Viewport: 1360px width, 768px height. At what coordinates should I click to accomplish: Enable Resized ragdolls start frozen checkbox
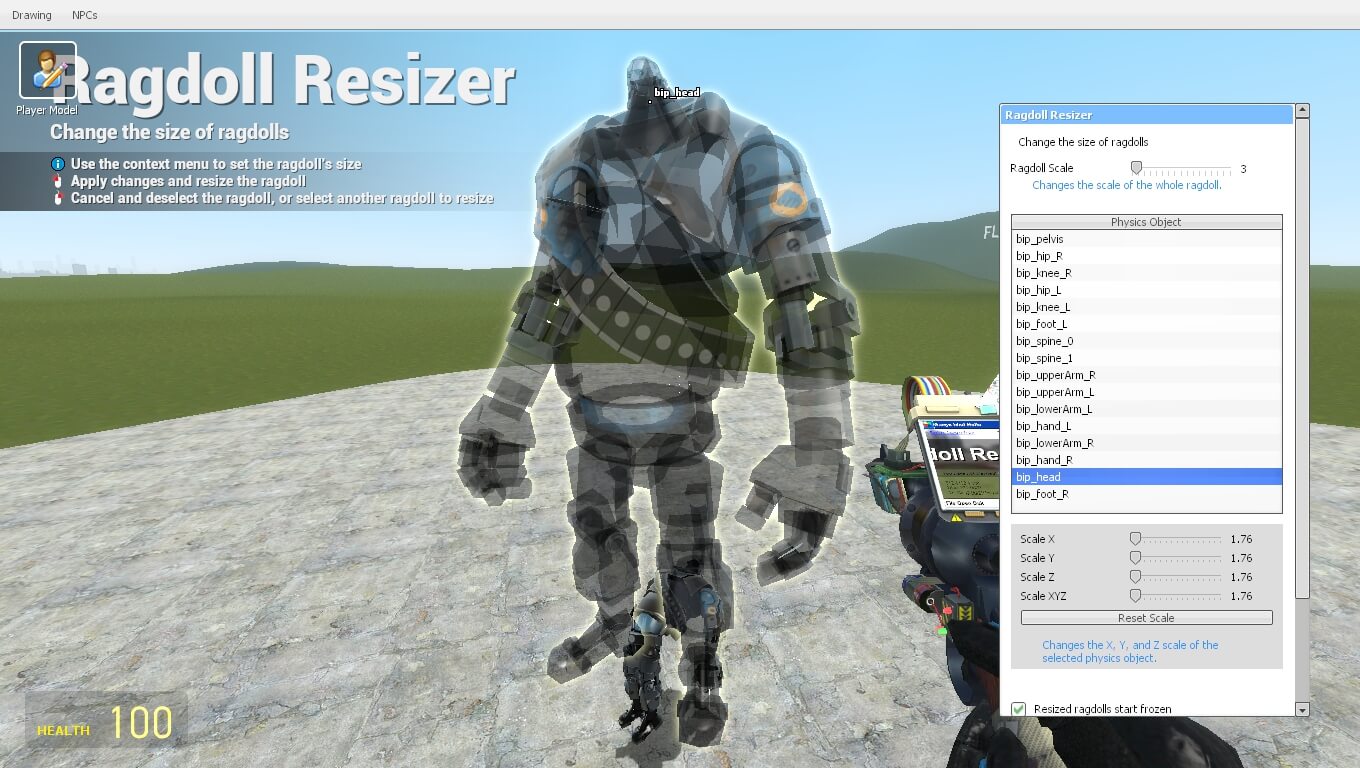(1018, 709)
